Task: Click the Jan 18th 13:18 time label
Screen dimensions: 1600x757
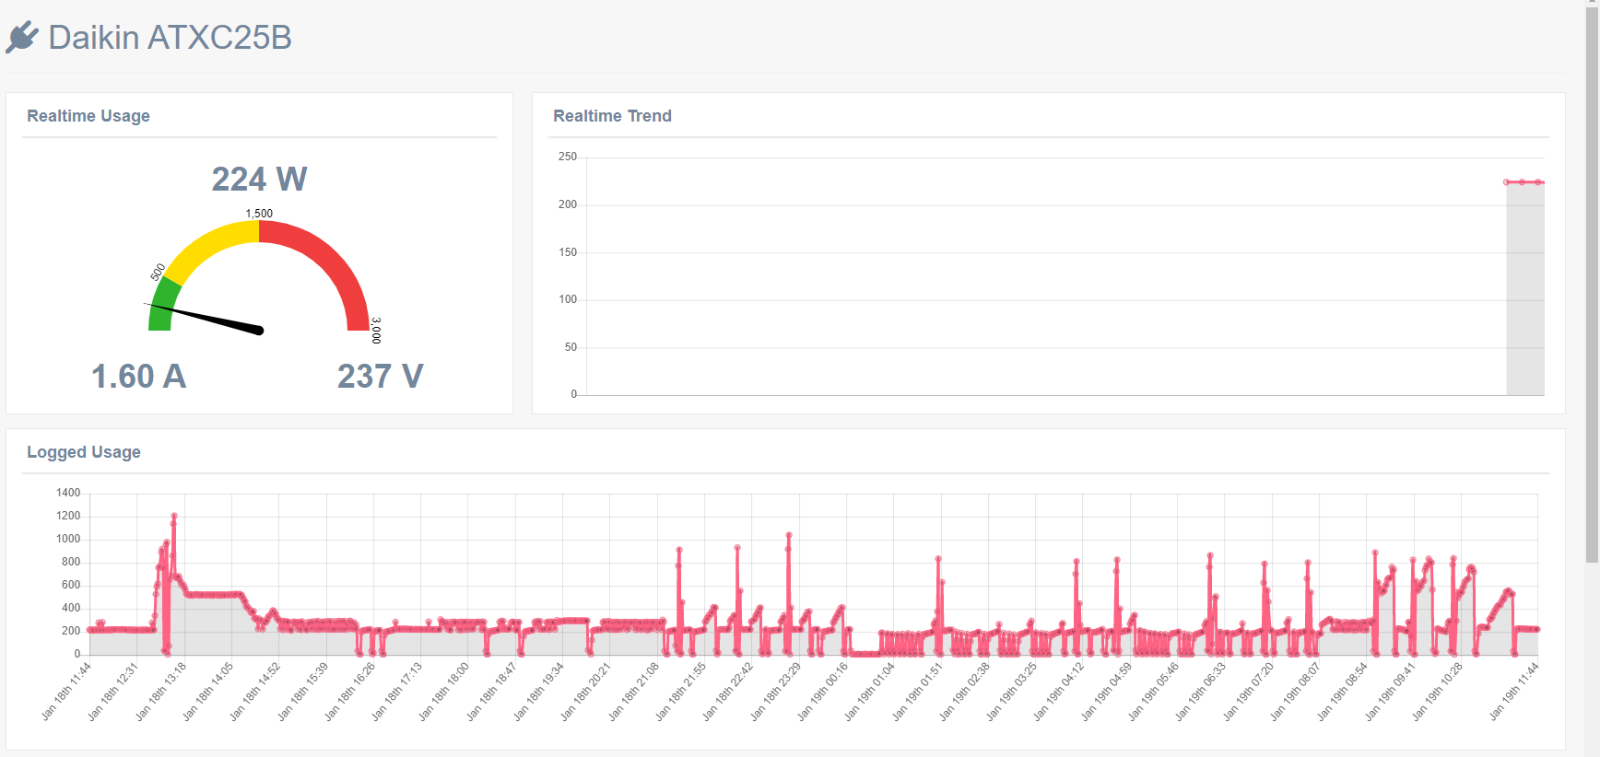Action: point(161,690)
